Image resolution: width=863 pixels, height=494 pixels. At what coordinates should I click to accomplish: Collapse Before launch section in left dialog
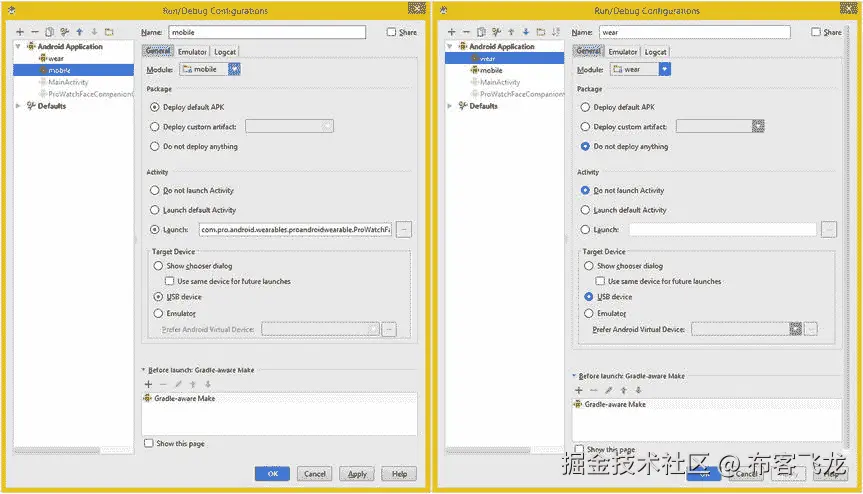144,370
